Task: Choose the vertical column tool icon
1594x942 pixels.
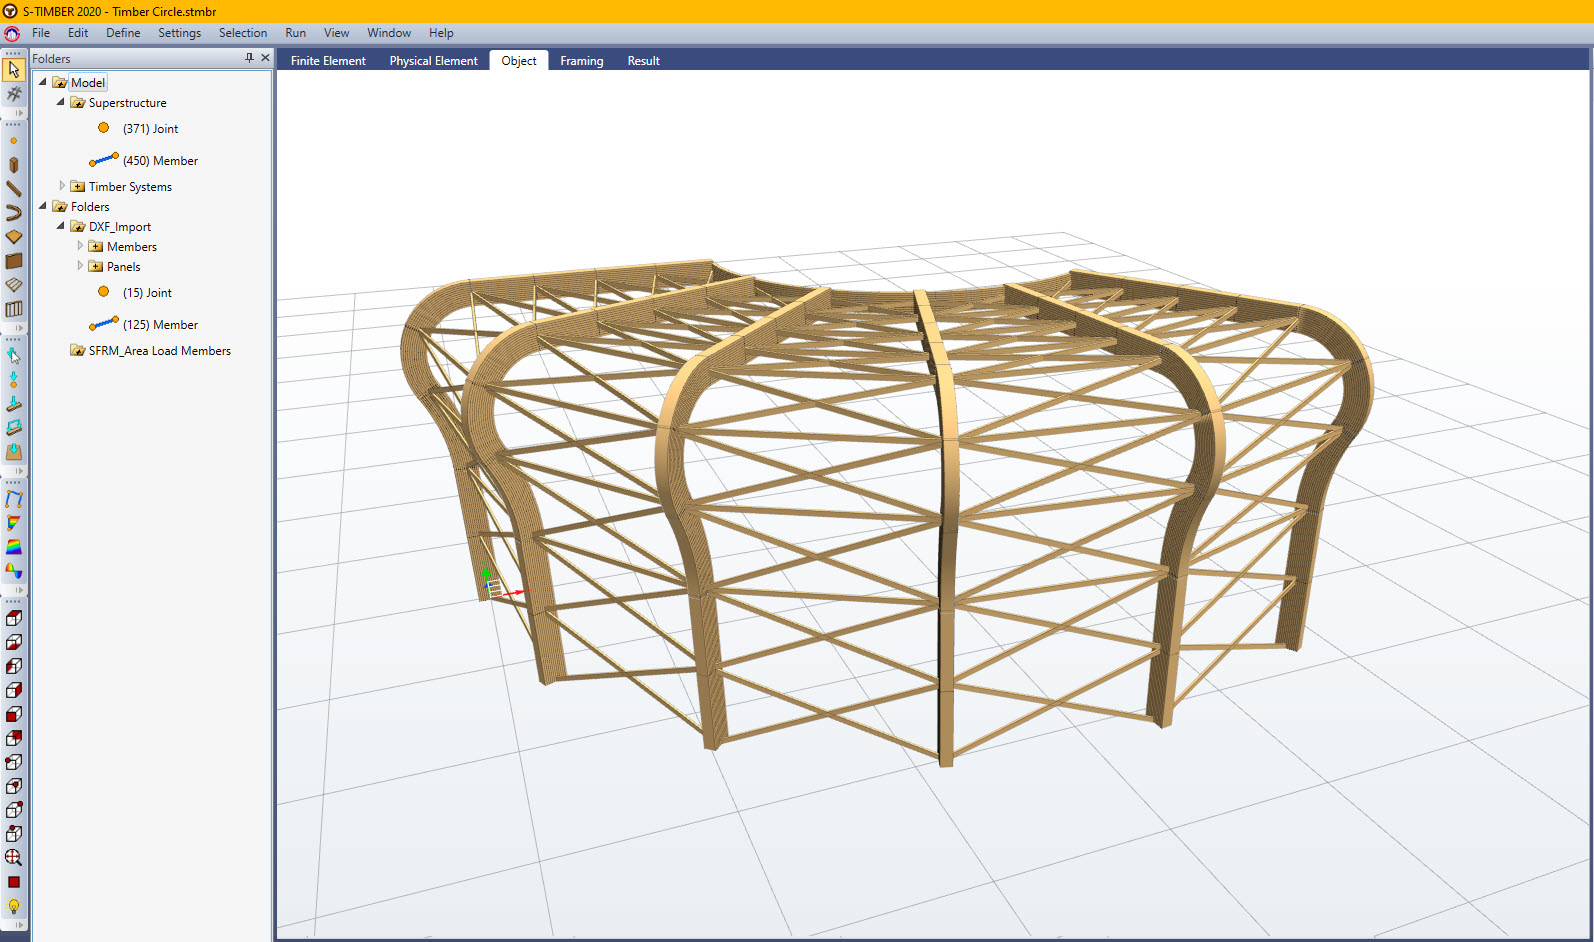Action: [14, 165]
